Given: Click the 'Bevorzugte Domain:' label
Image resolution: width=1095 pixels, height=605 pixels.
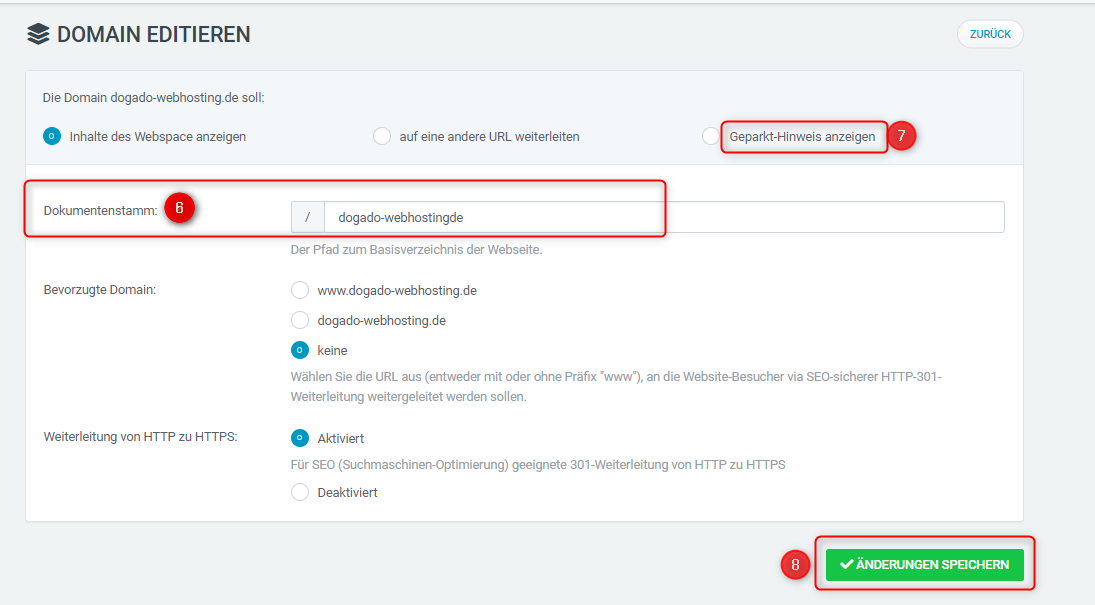Looking at the screenshot, I should 100,289.
